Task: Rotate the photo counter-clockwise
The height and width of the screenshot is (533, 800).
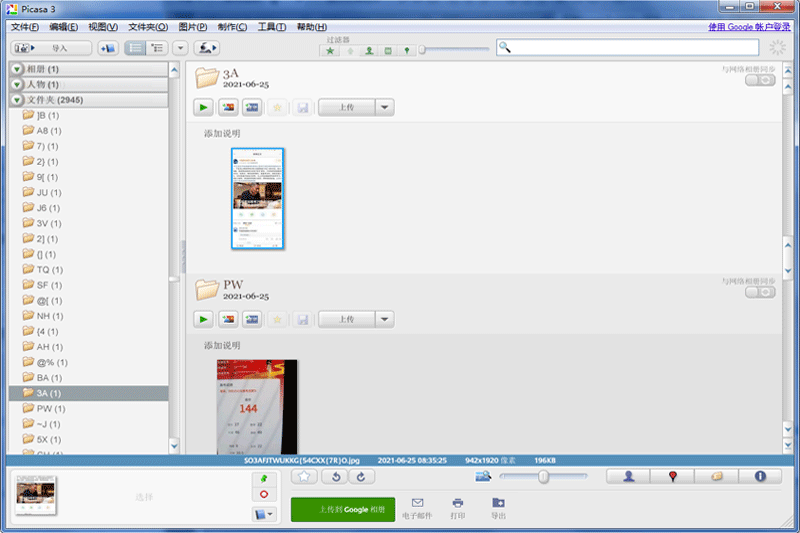Action: click(337, 477)
